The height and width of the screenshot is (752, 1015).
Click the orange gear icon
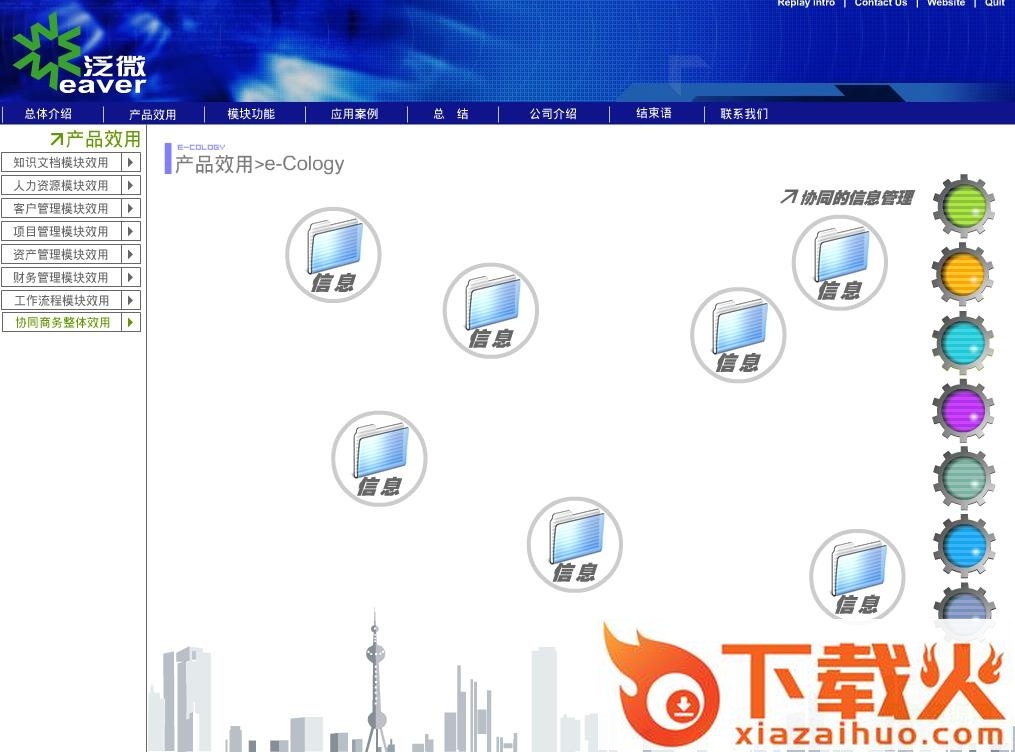961,273
